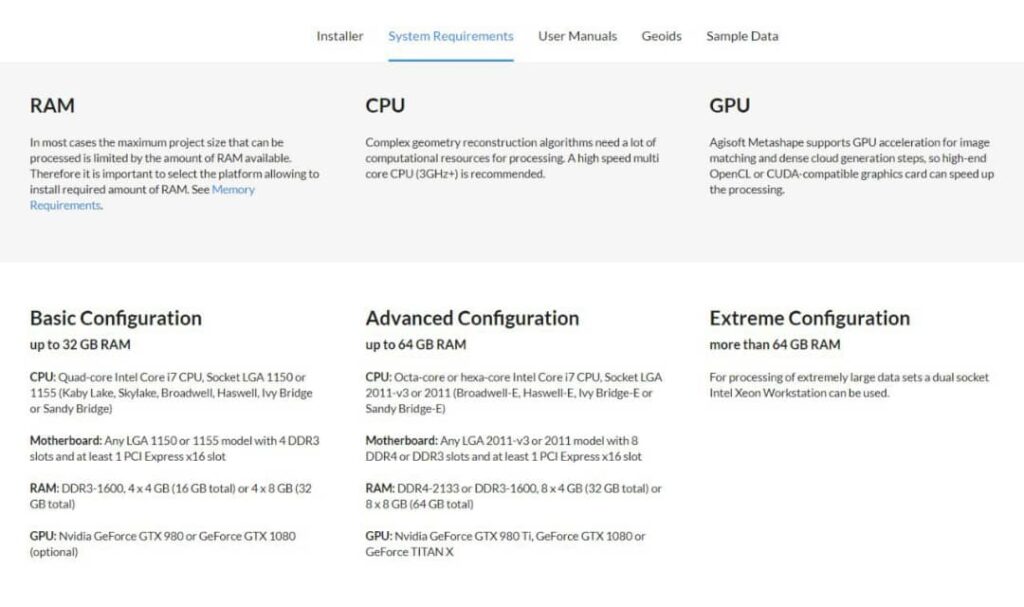Viewport: 1024px width, 607px height.
Task: Switch to the User Manuals tab
Action: [577, 36]
